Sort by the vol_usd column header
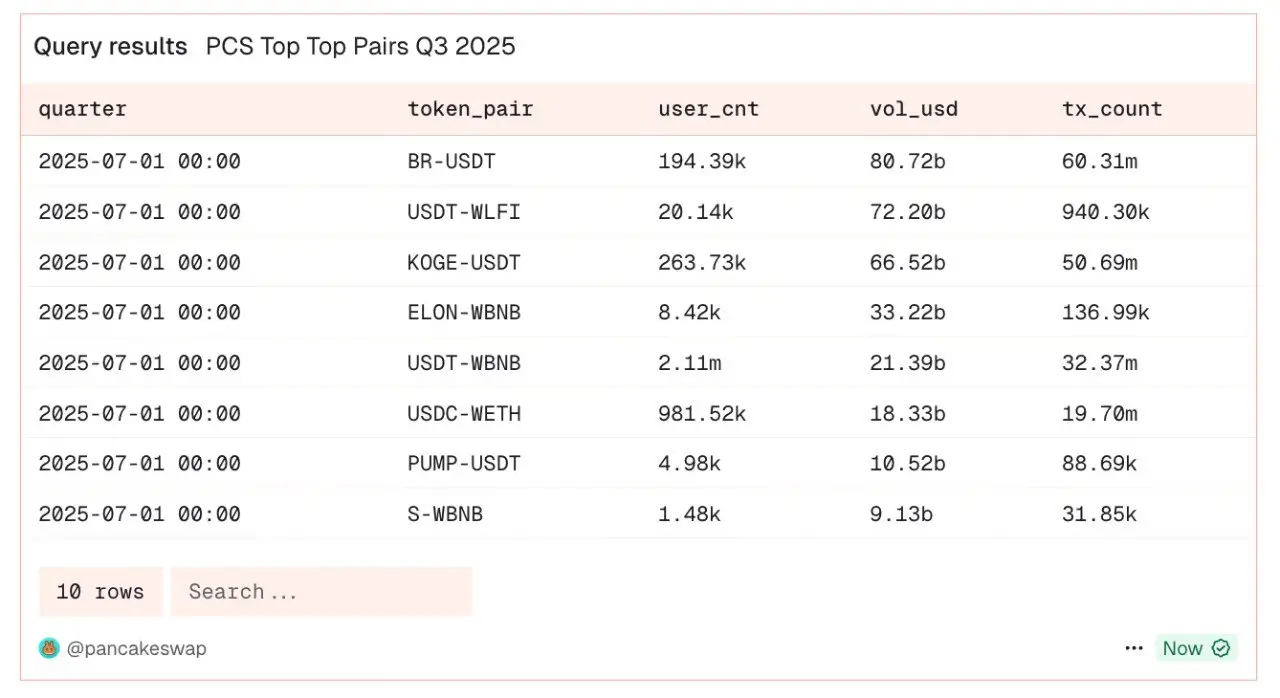This screenshot has height=698, width=1280. point(913,109)
